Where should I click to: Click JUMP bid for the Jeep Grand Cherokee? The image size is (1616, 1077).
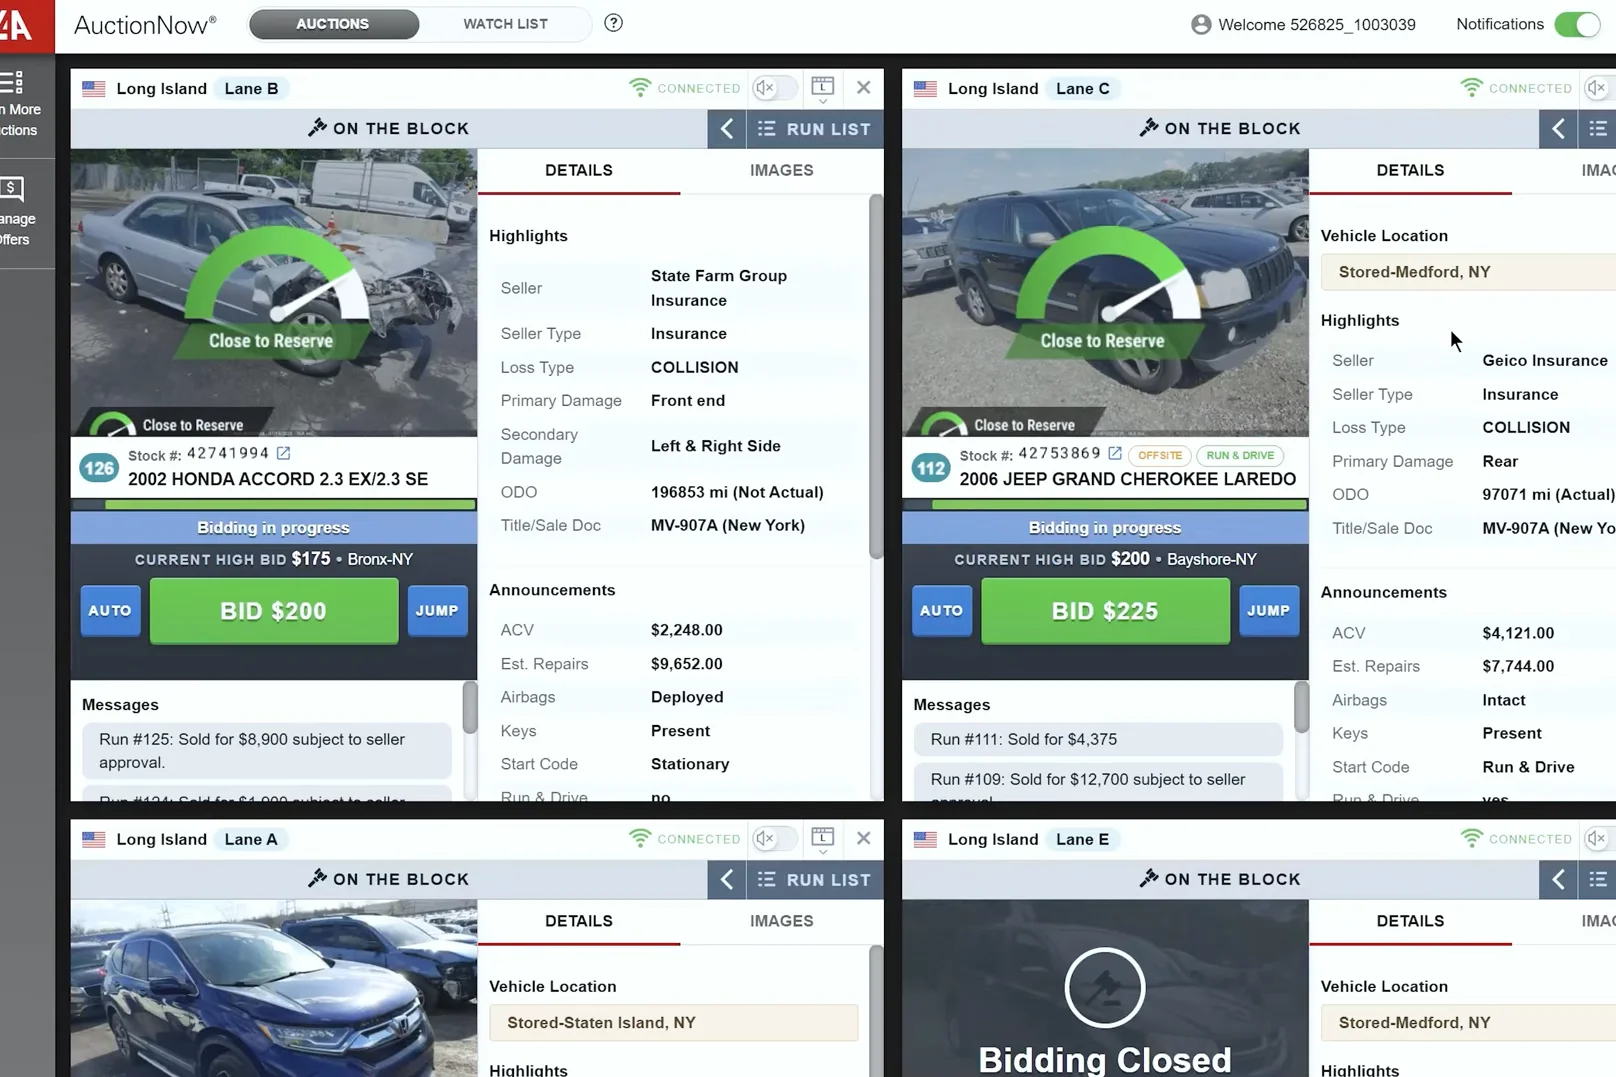(x=1269, y=611)
